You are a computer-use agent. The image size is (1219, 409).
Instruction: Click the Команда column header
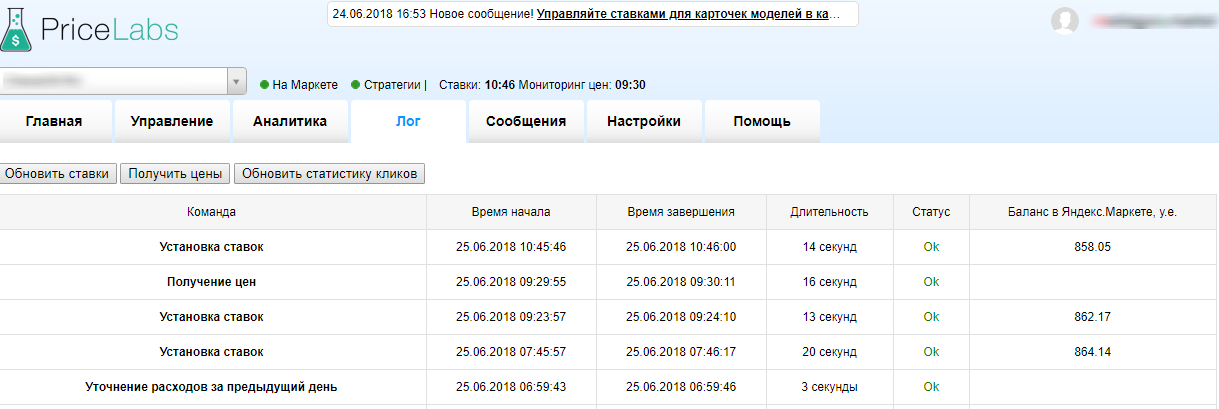pos(212,212)
